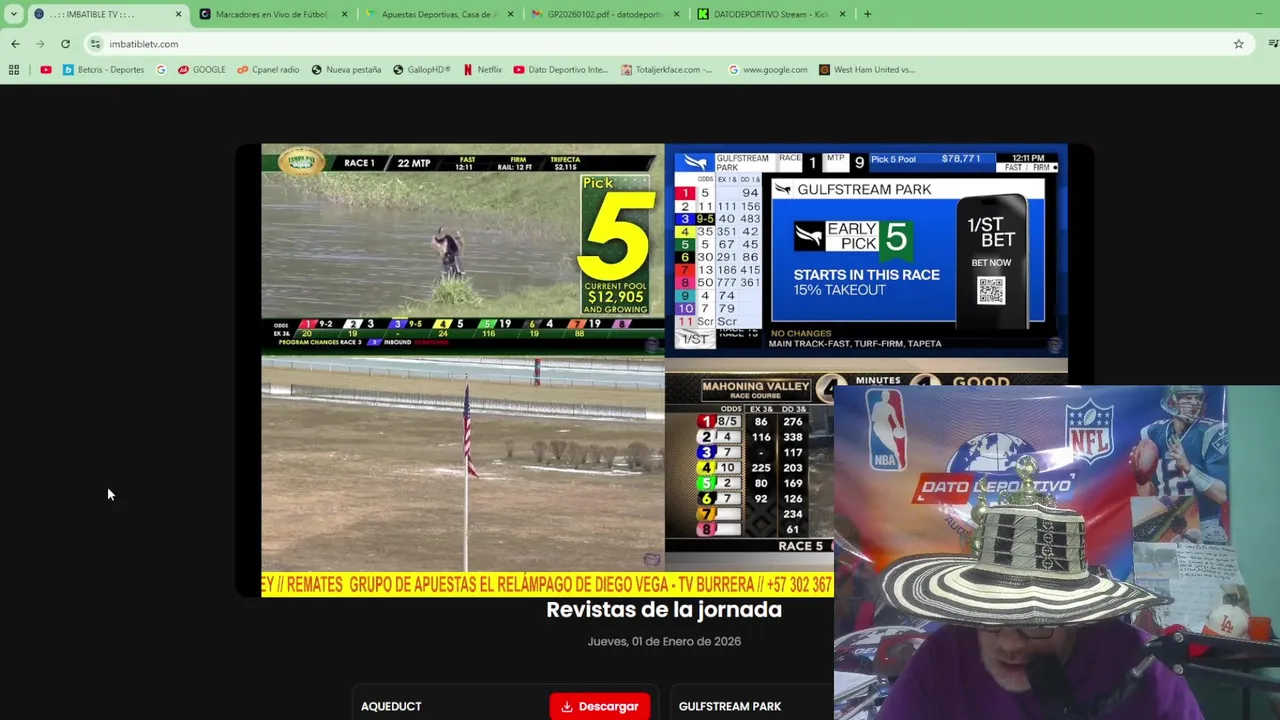The image size is (1280, 720).
Task: Click the webcam overlay of the streamer
Action: point(1057,553)
